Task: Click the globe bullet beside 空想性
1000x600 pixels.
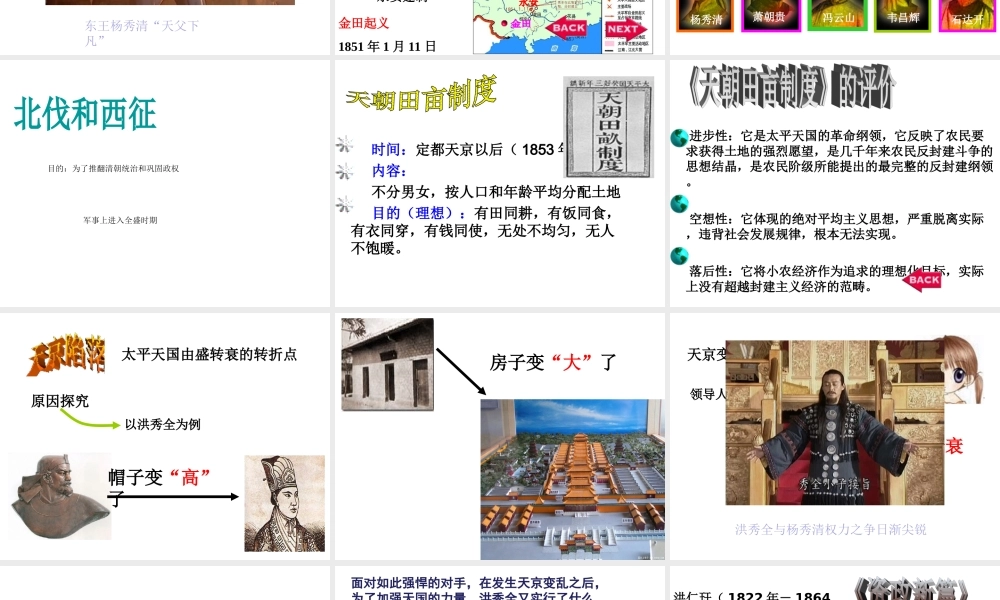Action: 679,203
